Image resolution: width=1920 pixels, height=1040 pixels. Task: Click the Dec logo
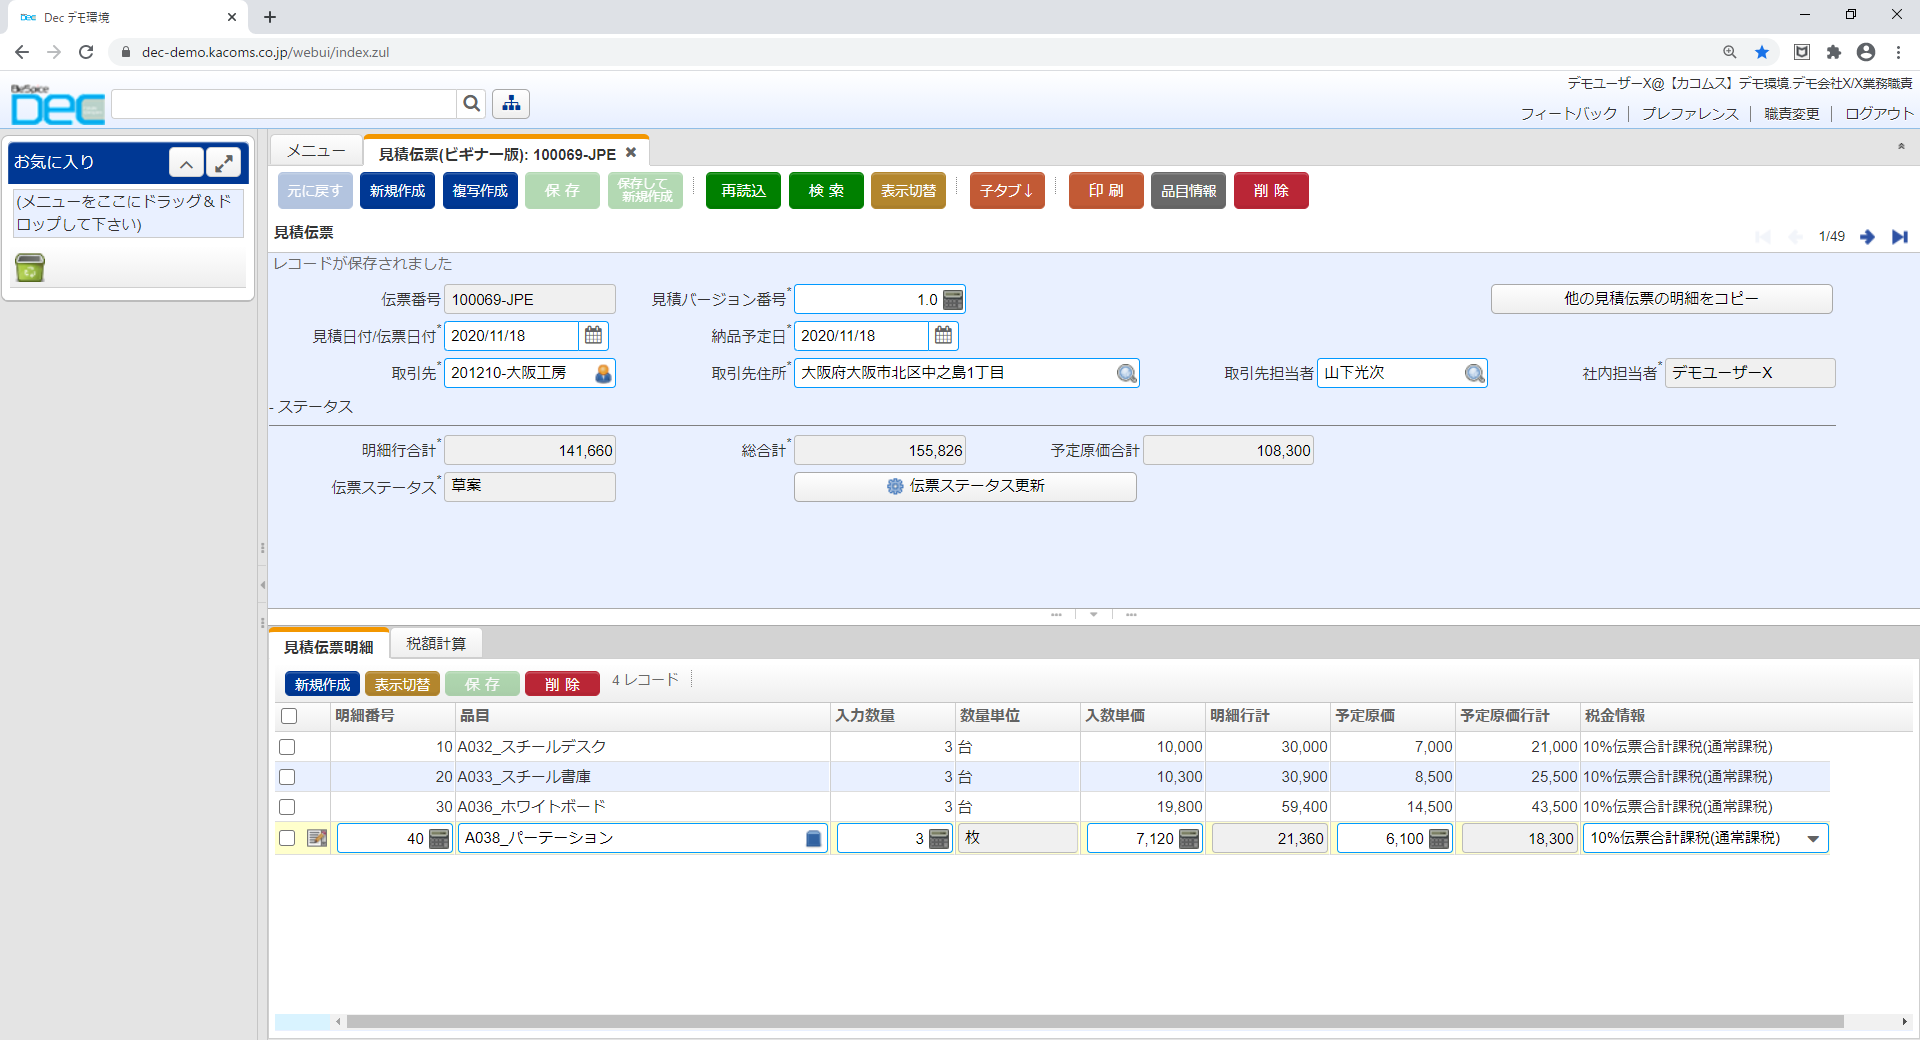click(x=57, y=105)
